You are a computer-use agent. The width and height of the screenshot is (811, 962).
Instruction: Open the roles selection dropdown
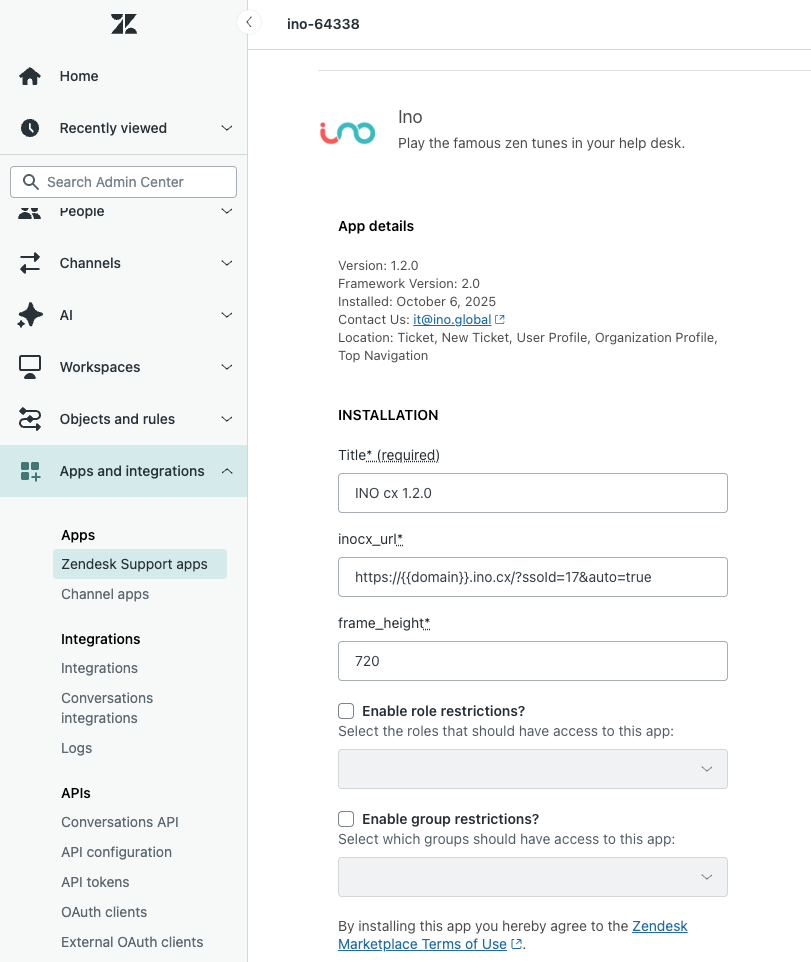pyautogui.click(x=532, y=769)
